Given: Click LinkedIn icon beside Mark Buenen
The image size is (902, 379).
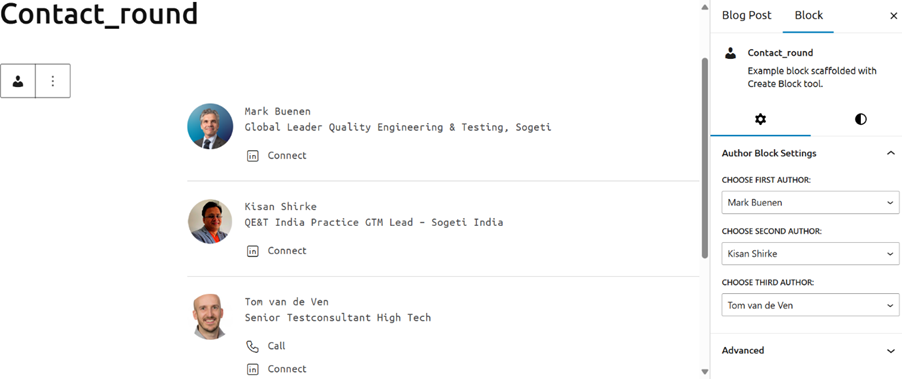Looking at the screenshot, I should (x=252, y=156).
